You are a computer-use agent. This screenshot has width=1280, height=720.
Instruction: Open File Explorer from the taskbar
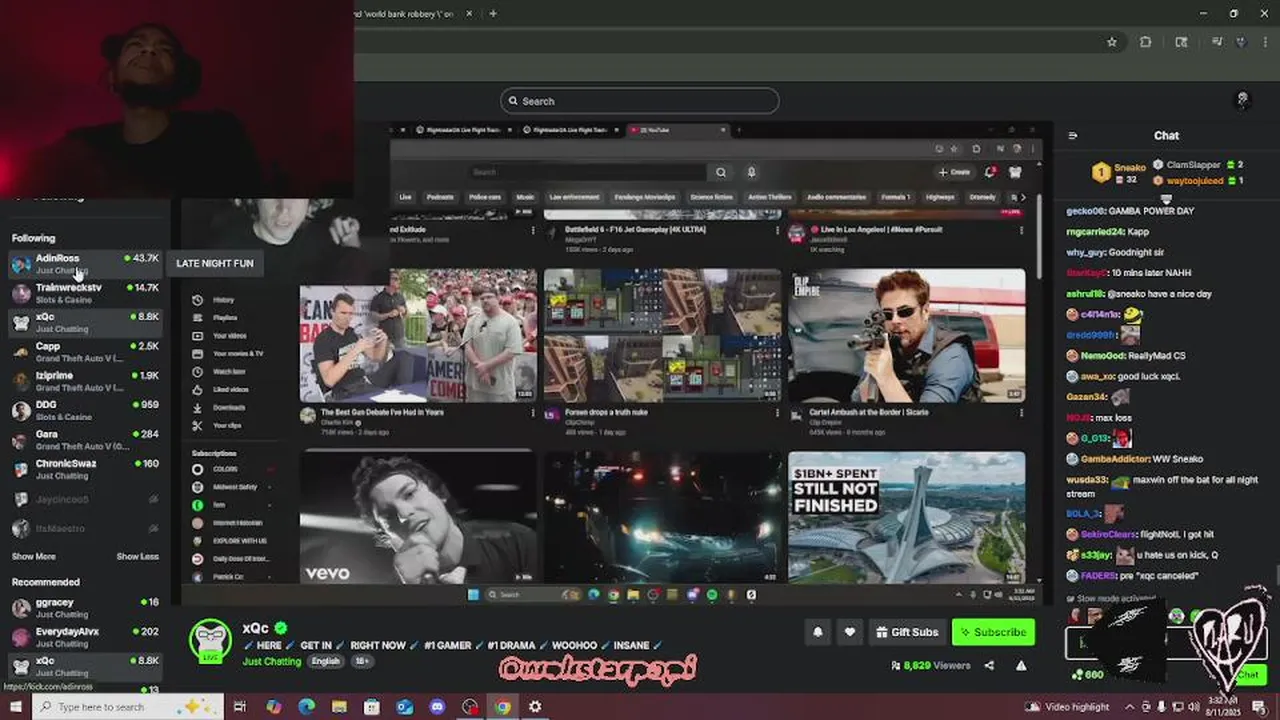(339, 707)
